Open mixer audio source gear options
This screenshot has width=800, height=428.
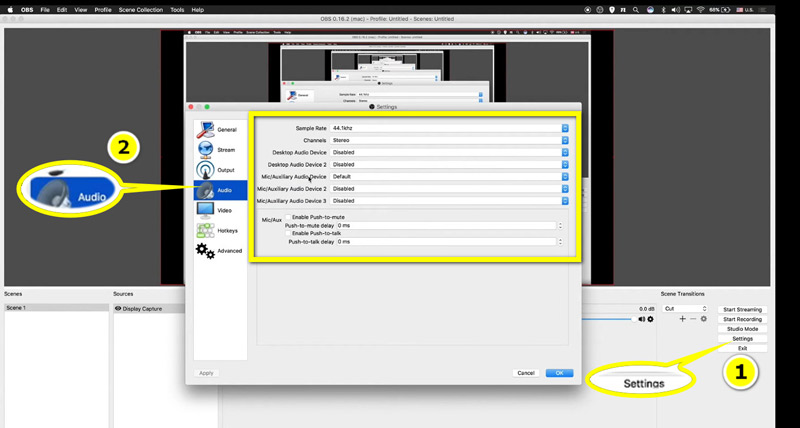point(650,319)
